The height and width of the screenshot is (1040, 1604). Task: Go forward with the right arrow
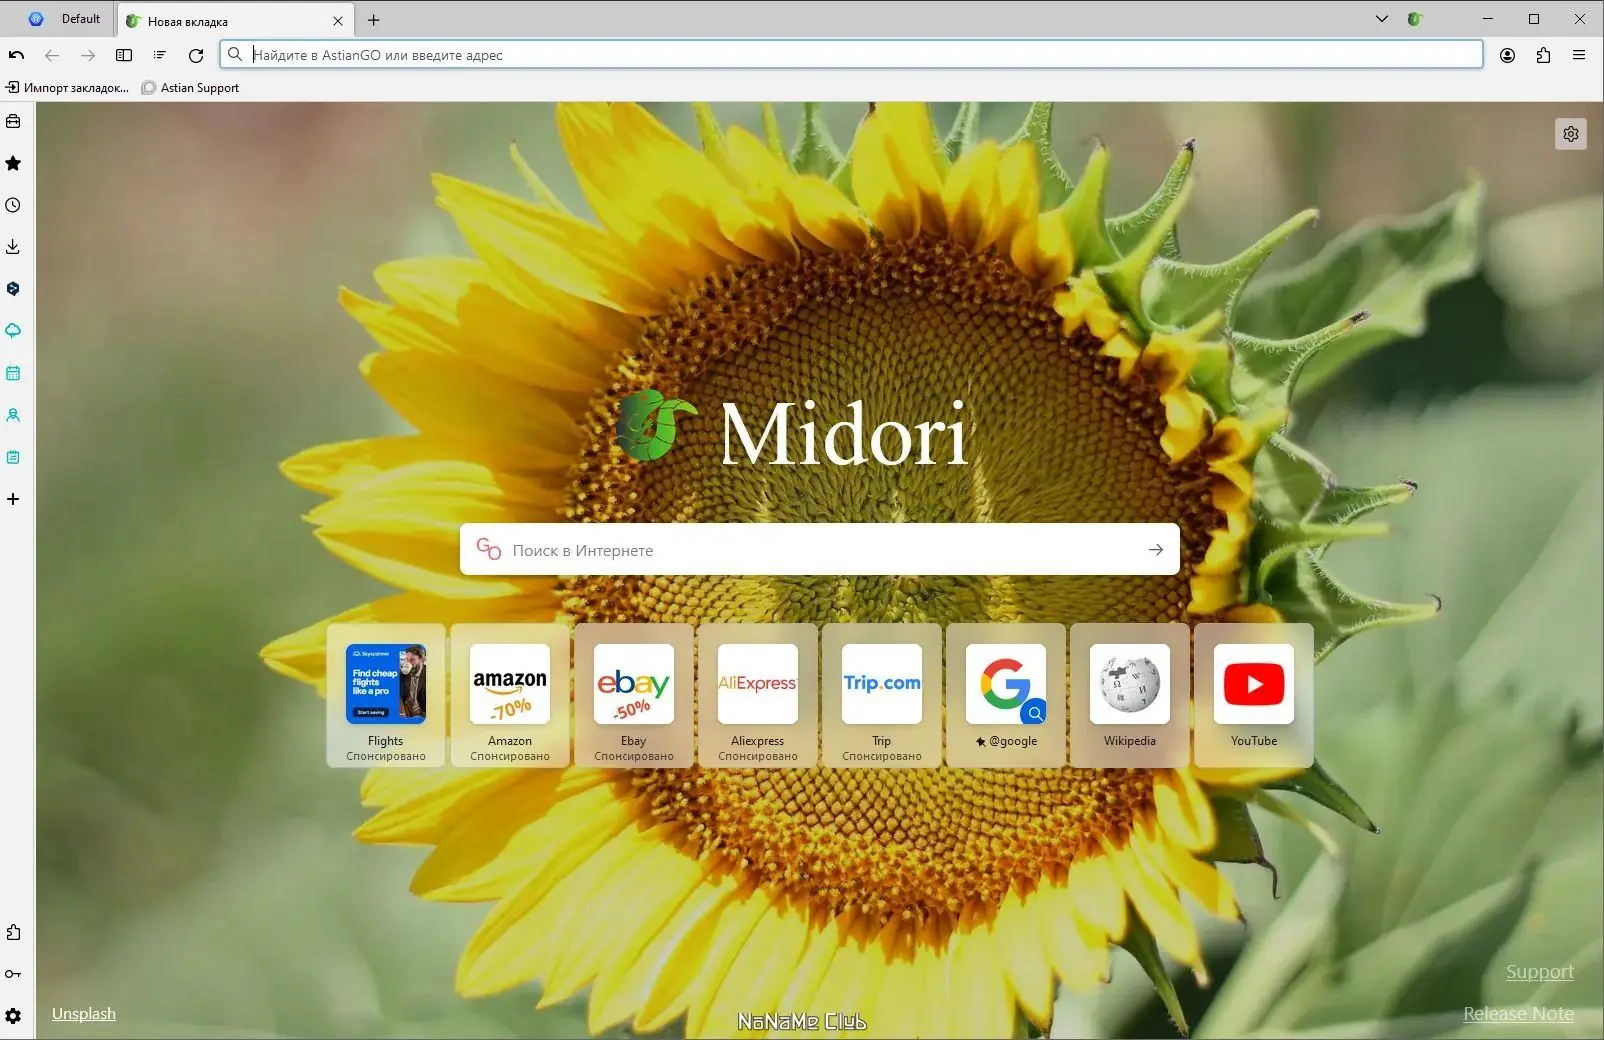point(88,55)
